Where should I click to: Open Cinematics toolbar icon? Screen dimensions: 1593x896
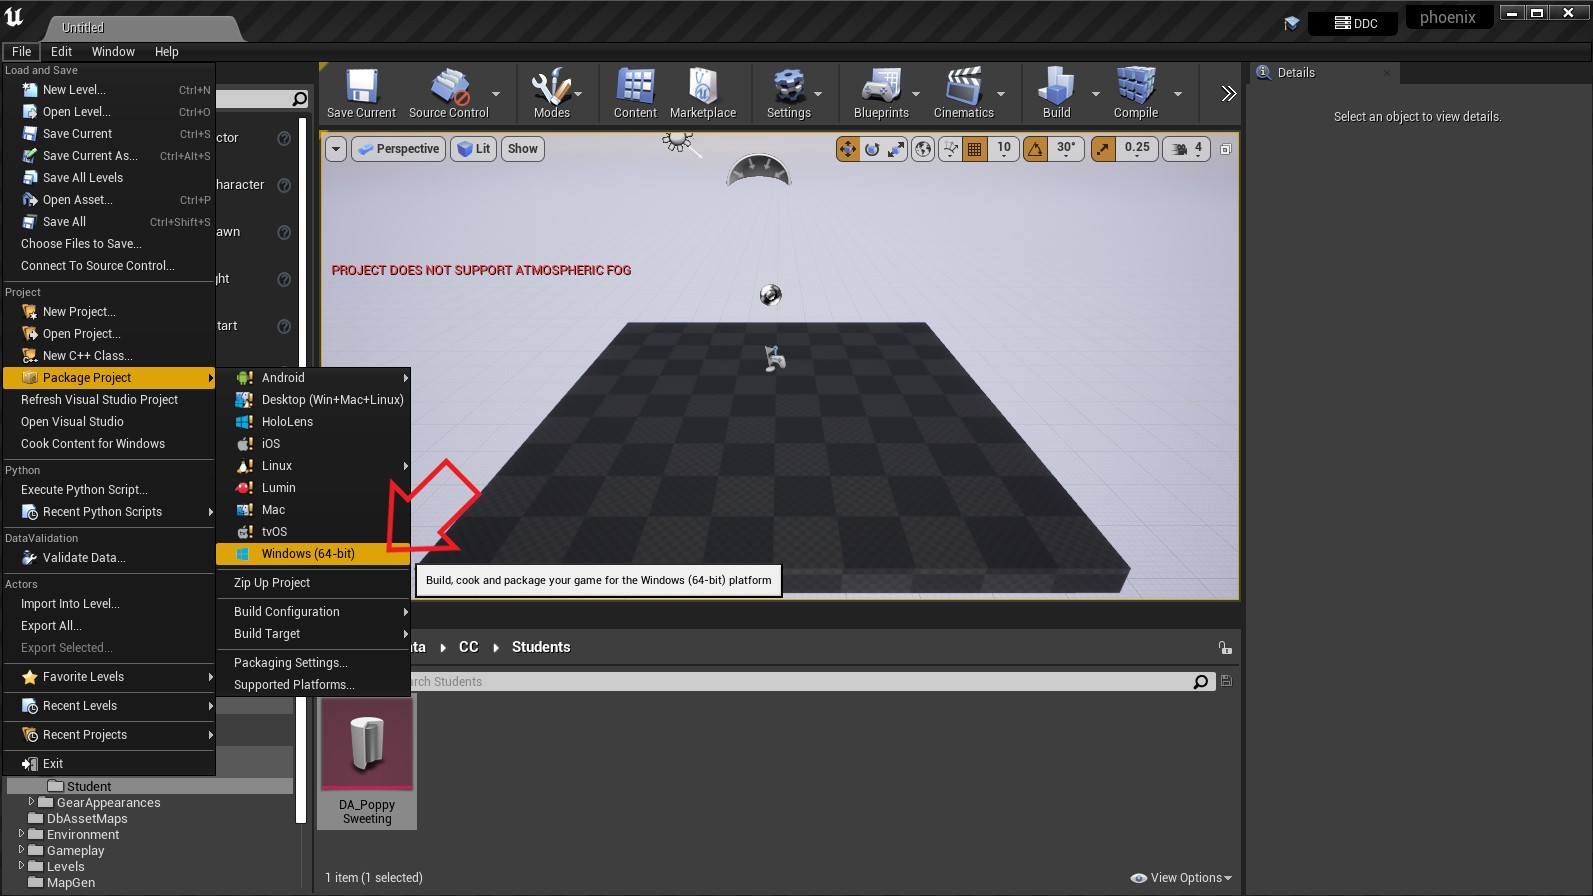(x=964, y=93)
